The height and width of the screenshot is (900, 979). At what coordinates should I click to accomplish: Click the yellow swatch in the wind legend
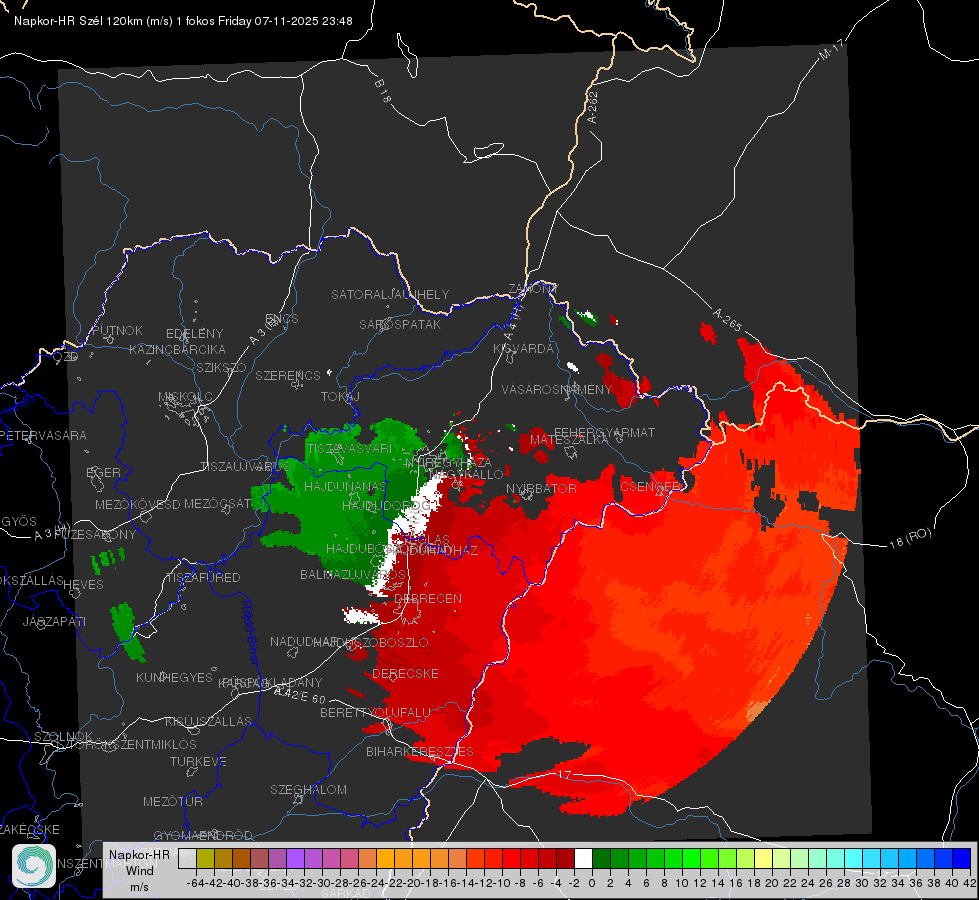[x=763, y=859]
